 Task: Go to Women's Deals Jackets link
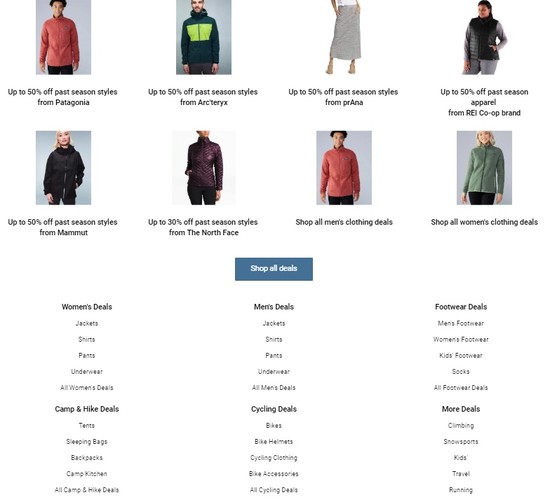pos(87,323)
